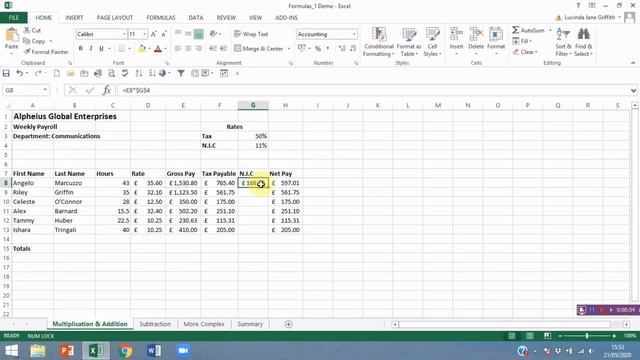Click the Insert Function fx icon

(107, 90)
